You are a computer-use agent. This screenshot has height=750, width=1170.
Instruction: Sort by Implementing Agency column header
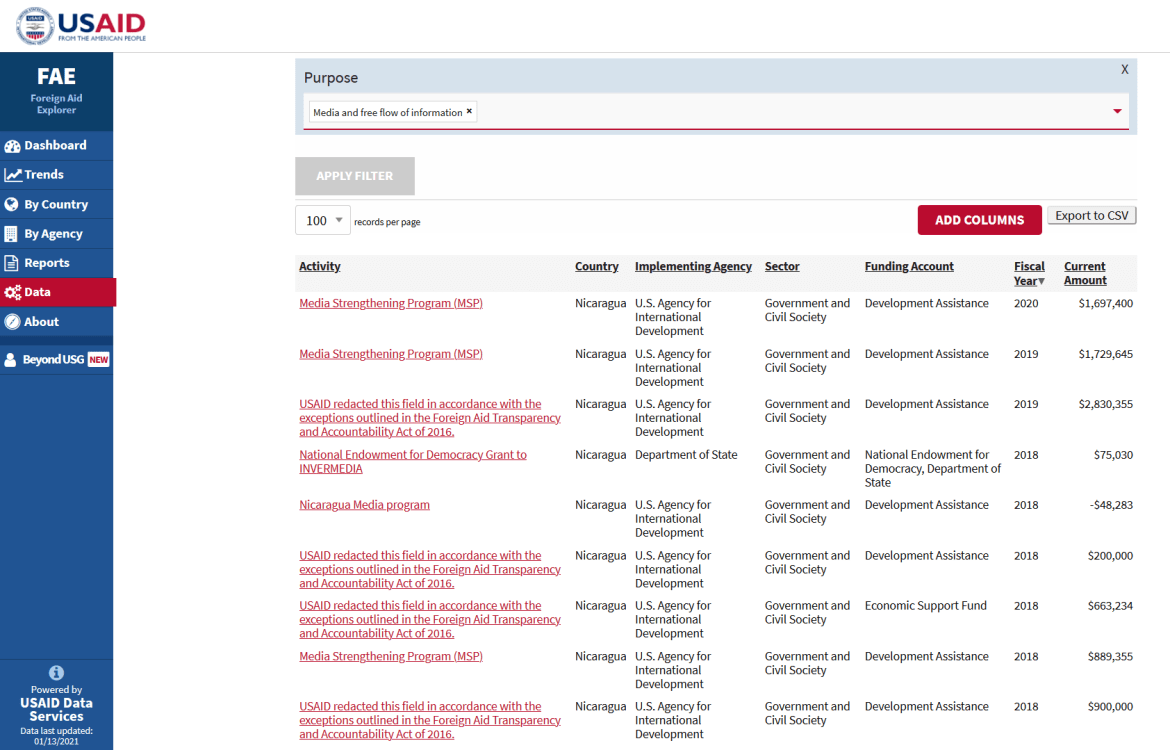tap(693, 266)
